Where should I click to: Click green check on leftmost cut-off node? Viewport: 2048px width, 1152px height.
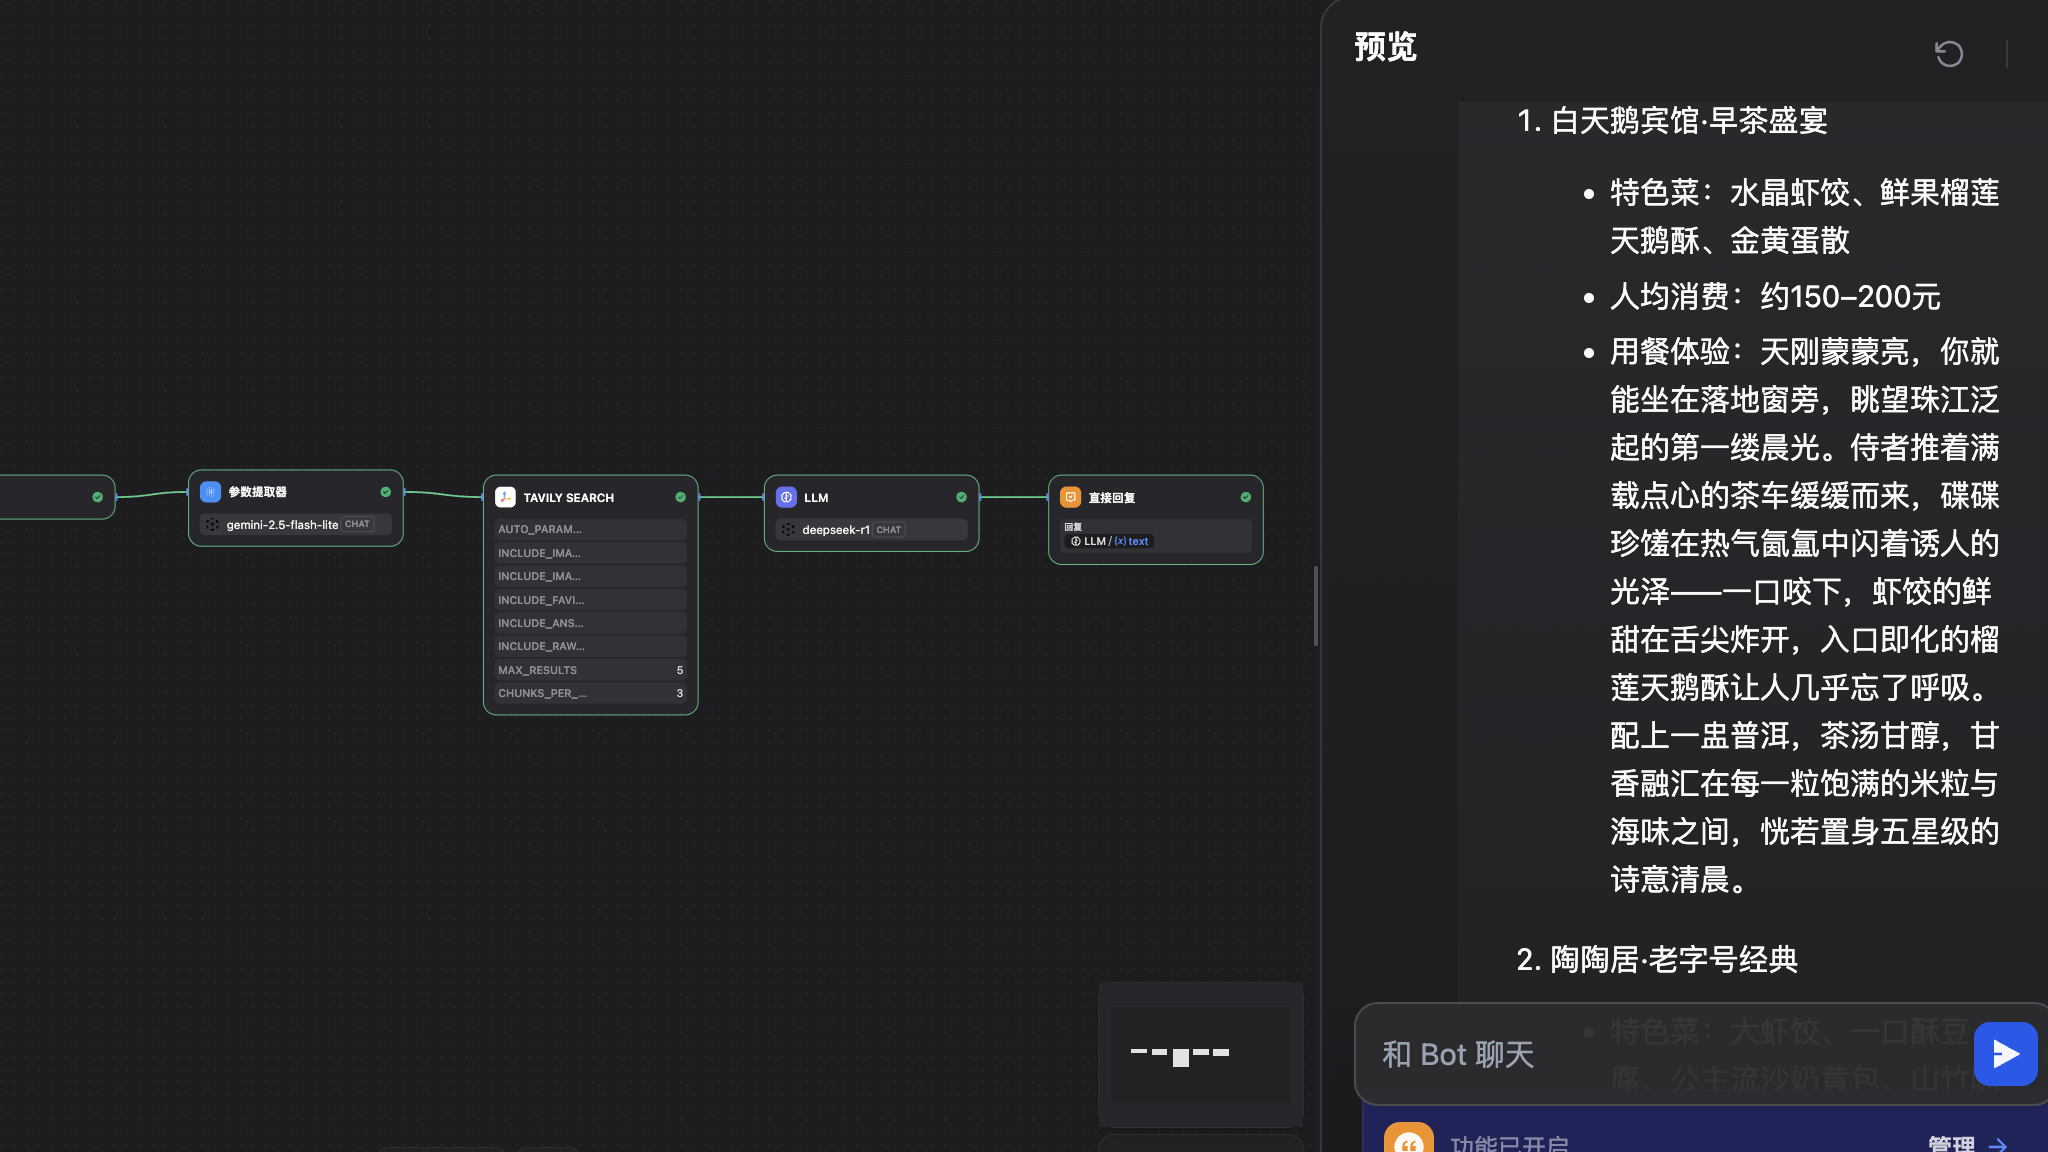(x=97, y=497)
